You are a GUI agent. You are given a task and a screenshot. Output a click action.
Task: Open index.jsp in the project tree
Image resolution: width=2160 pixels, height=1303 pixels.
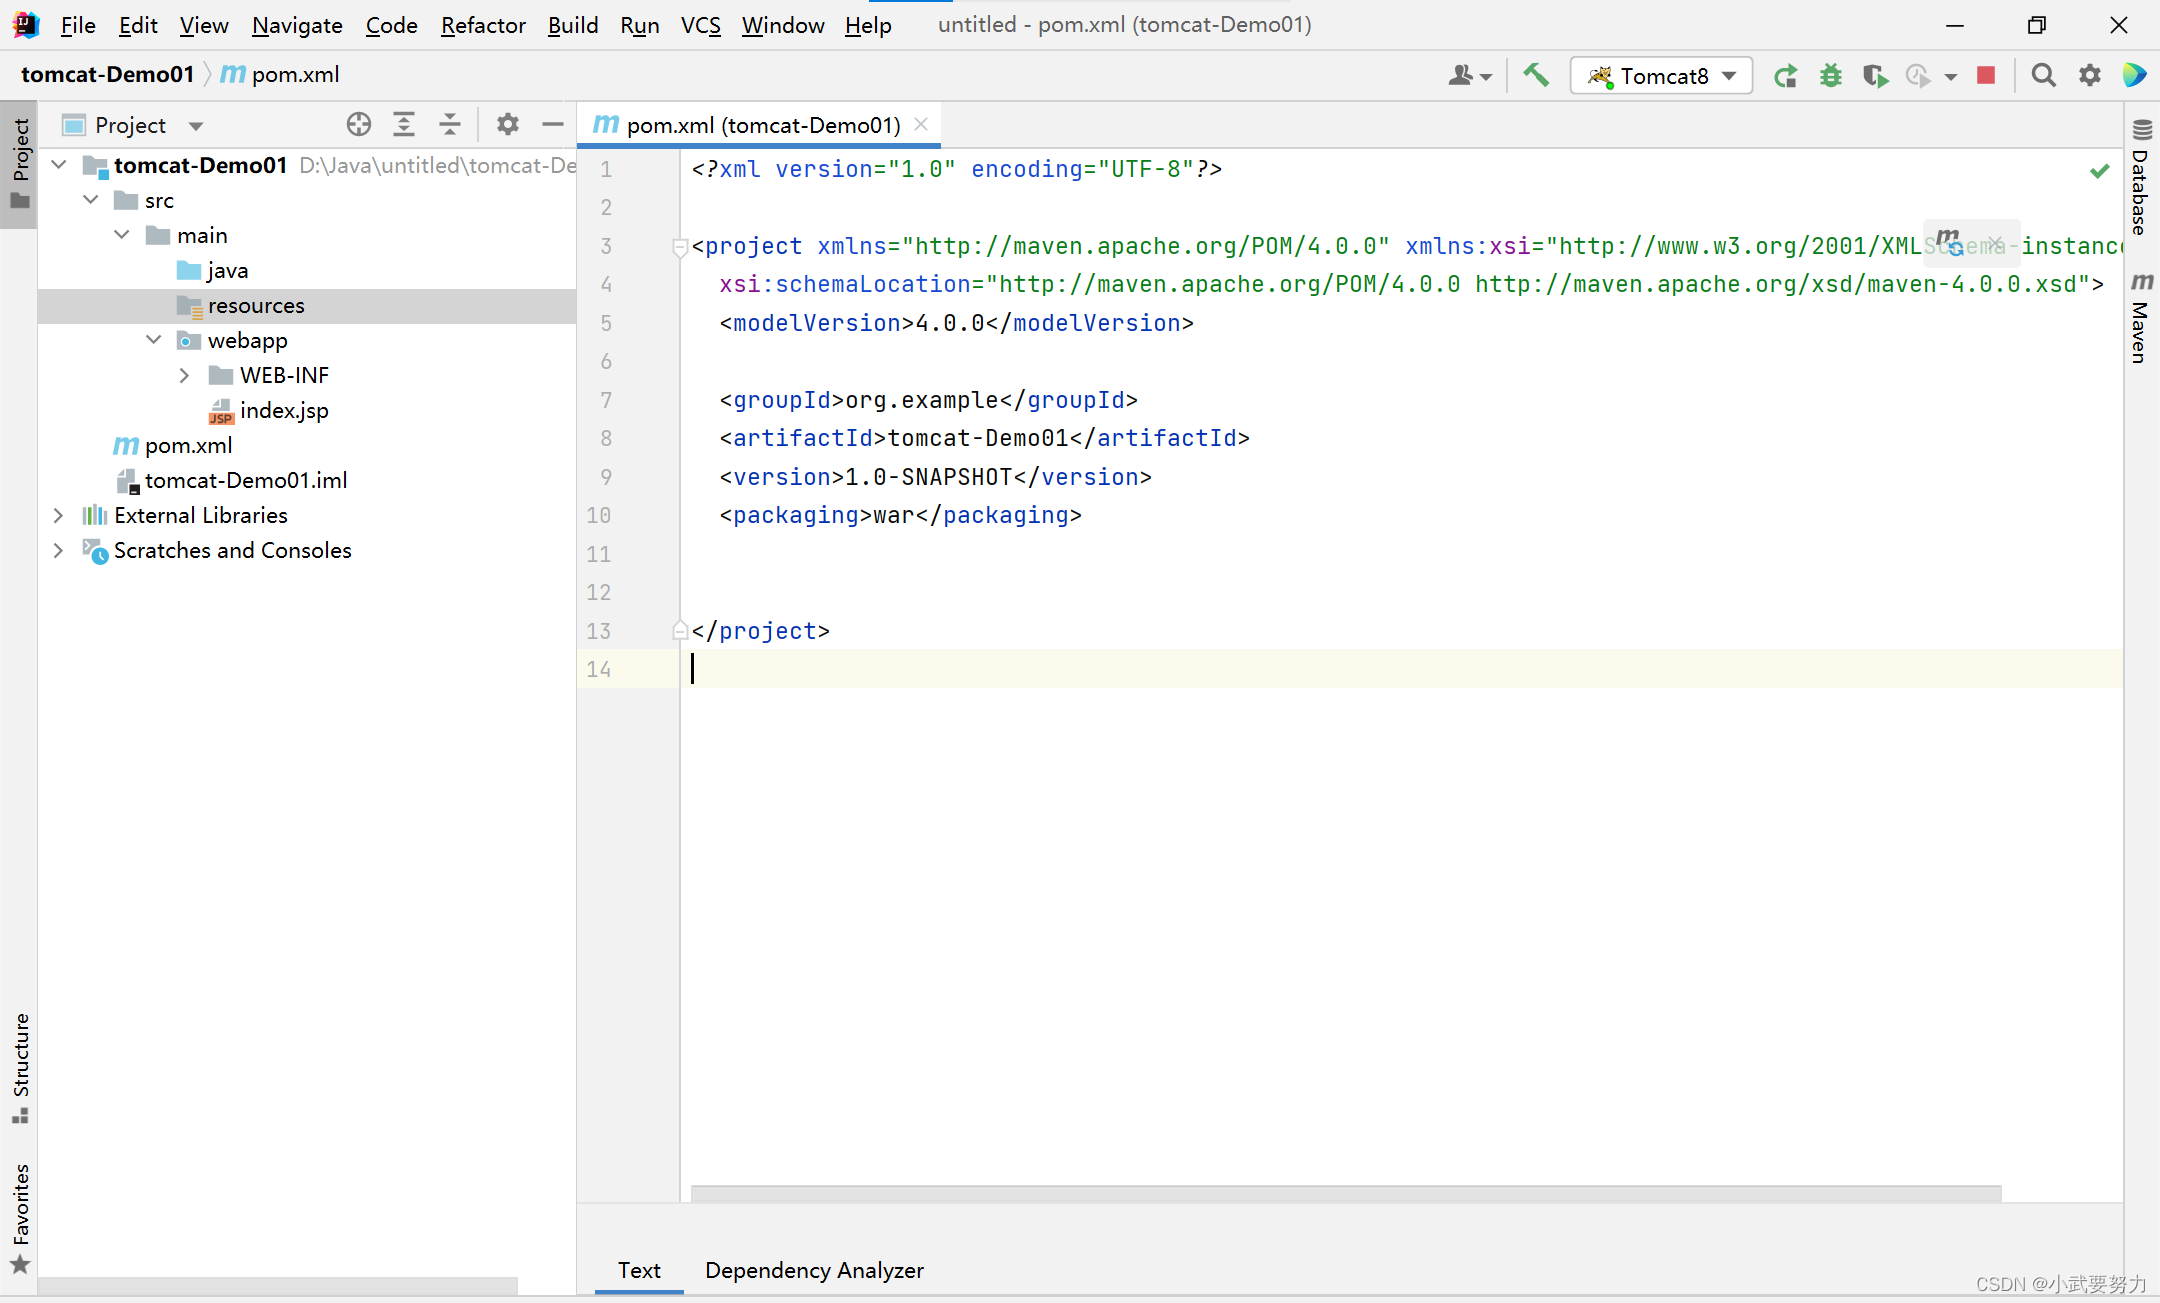pos(284,410)
